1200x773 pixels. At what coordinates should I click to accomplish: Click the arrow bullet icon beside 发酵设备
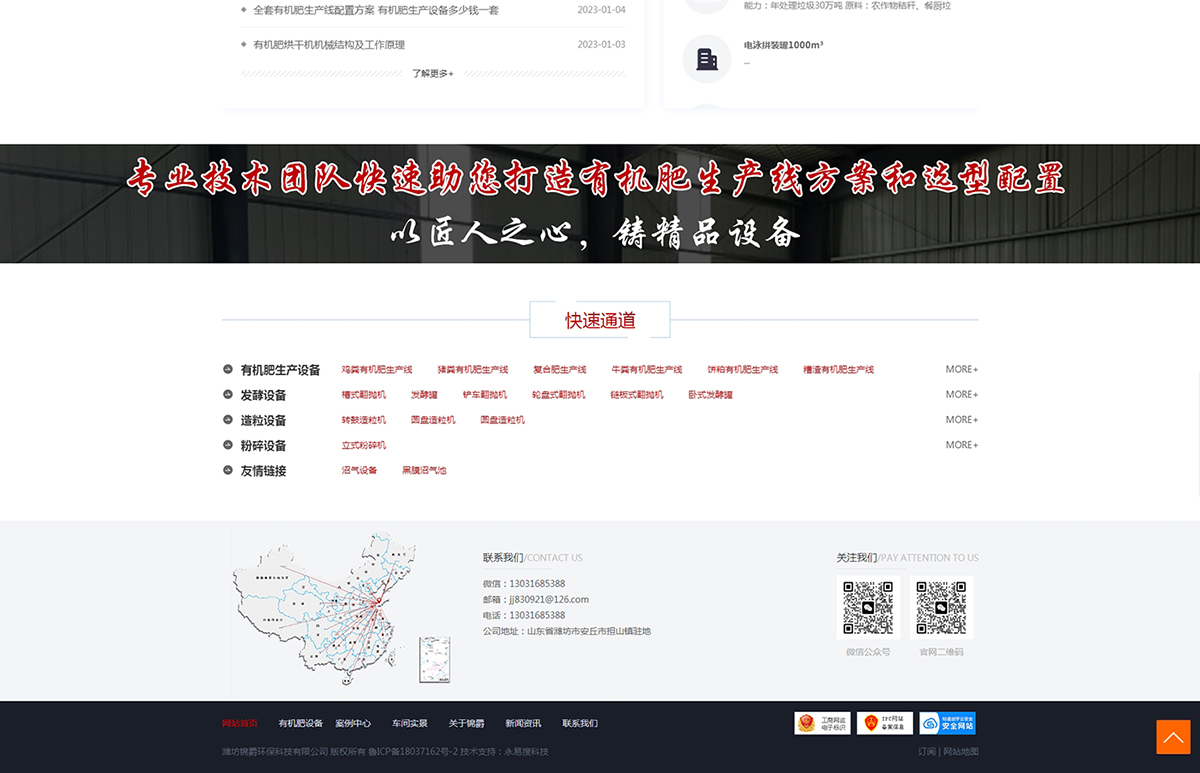coord(228,395)
